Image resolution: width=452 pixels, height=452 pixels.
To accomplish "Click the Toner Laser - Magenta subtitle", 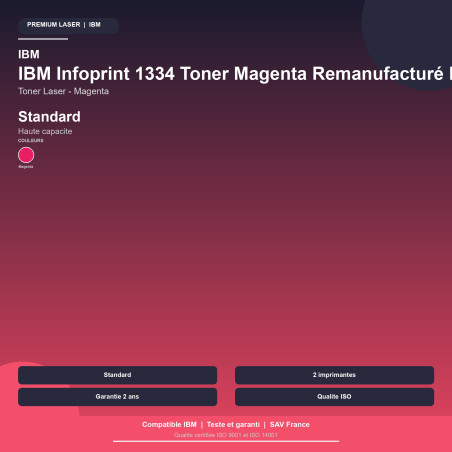I will pyautogui.click(x=63, y=91).
